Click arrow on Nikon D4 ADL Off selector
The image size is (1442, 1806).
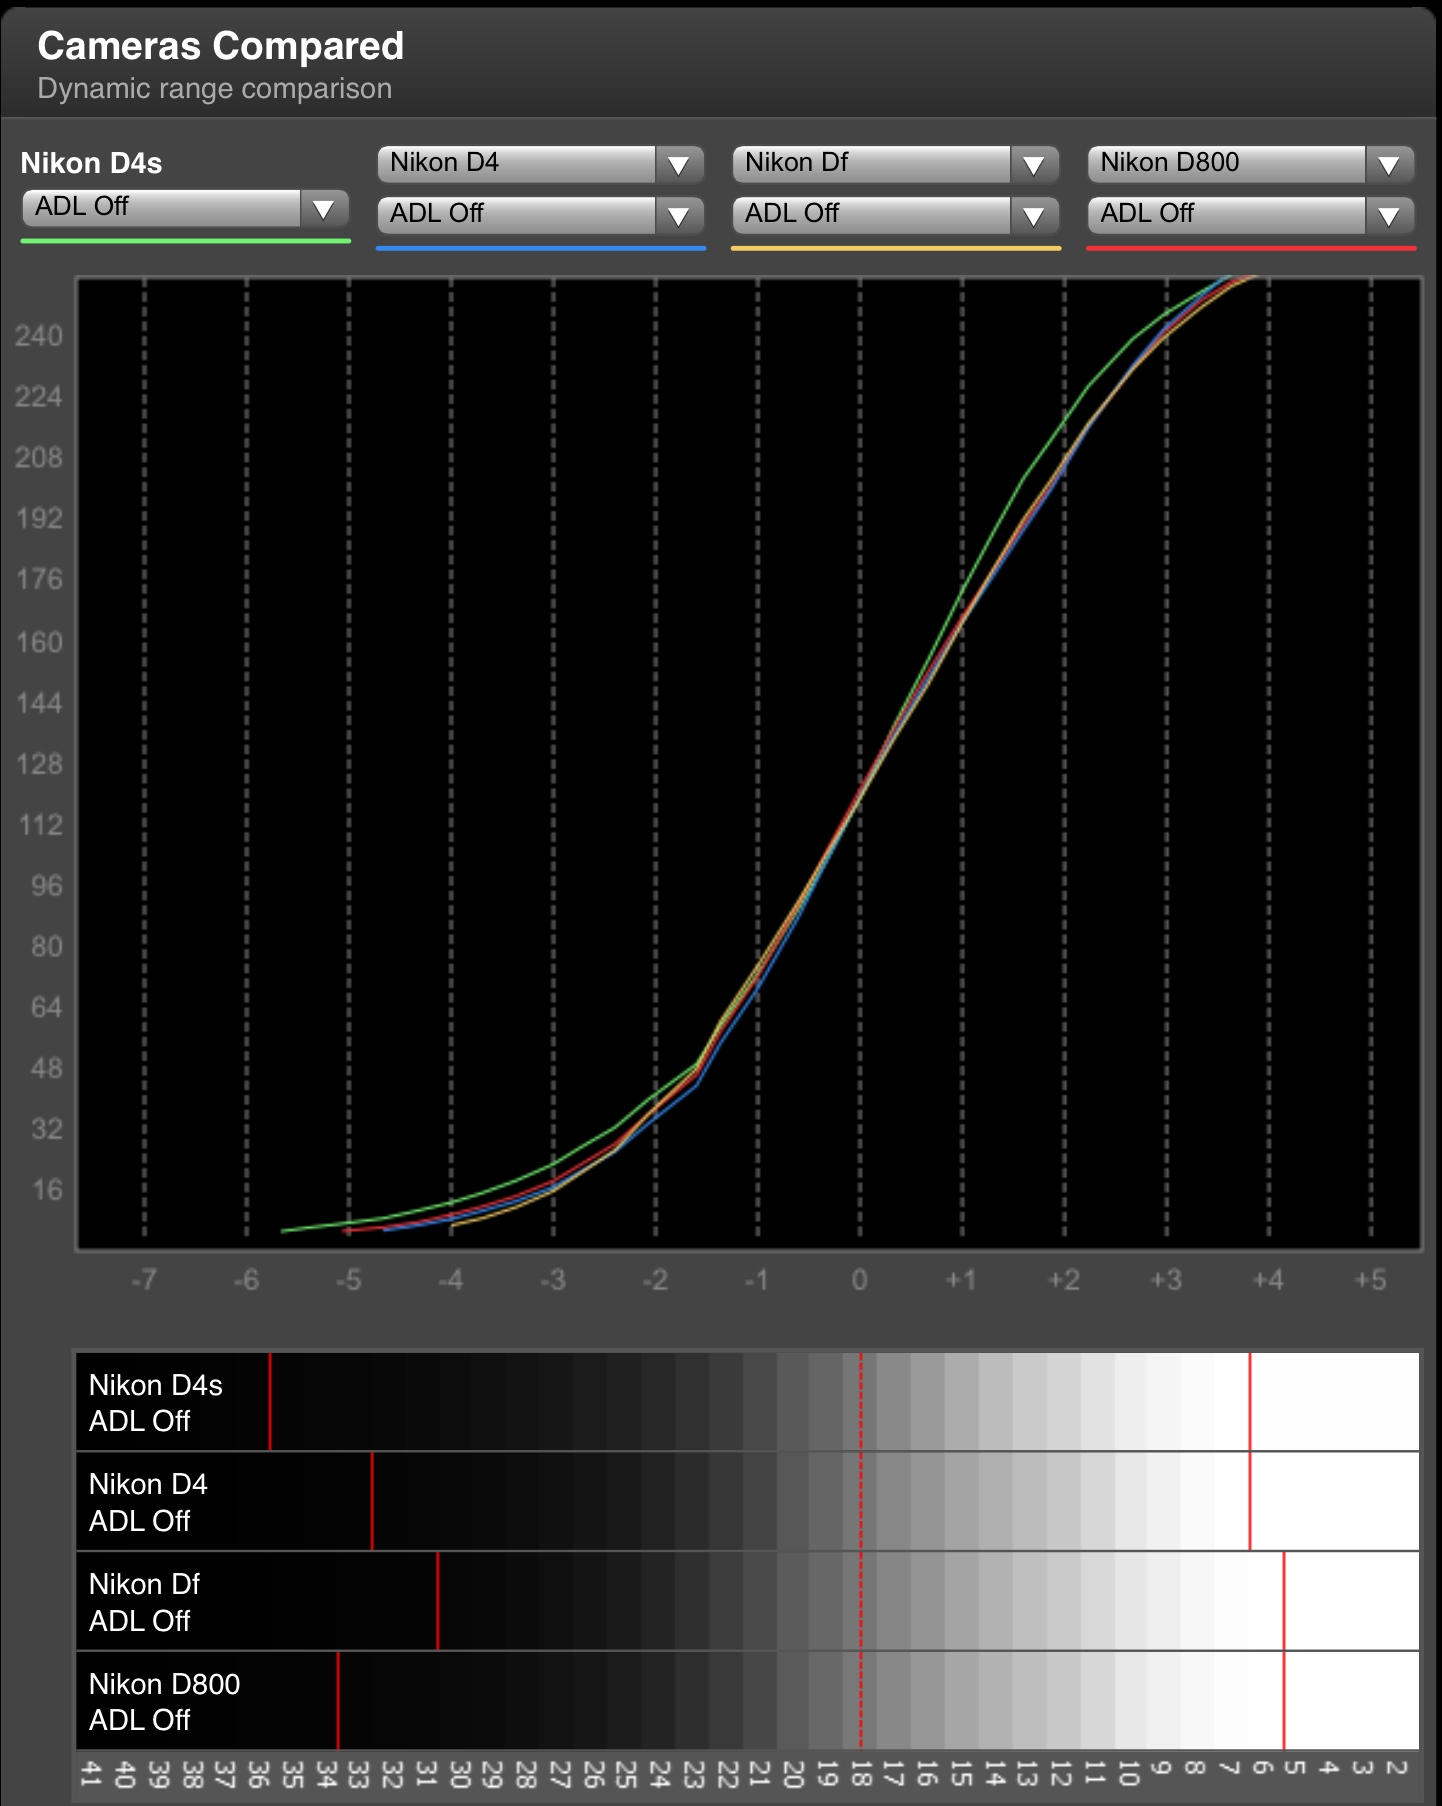click(678, 215)
